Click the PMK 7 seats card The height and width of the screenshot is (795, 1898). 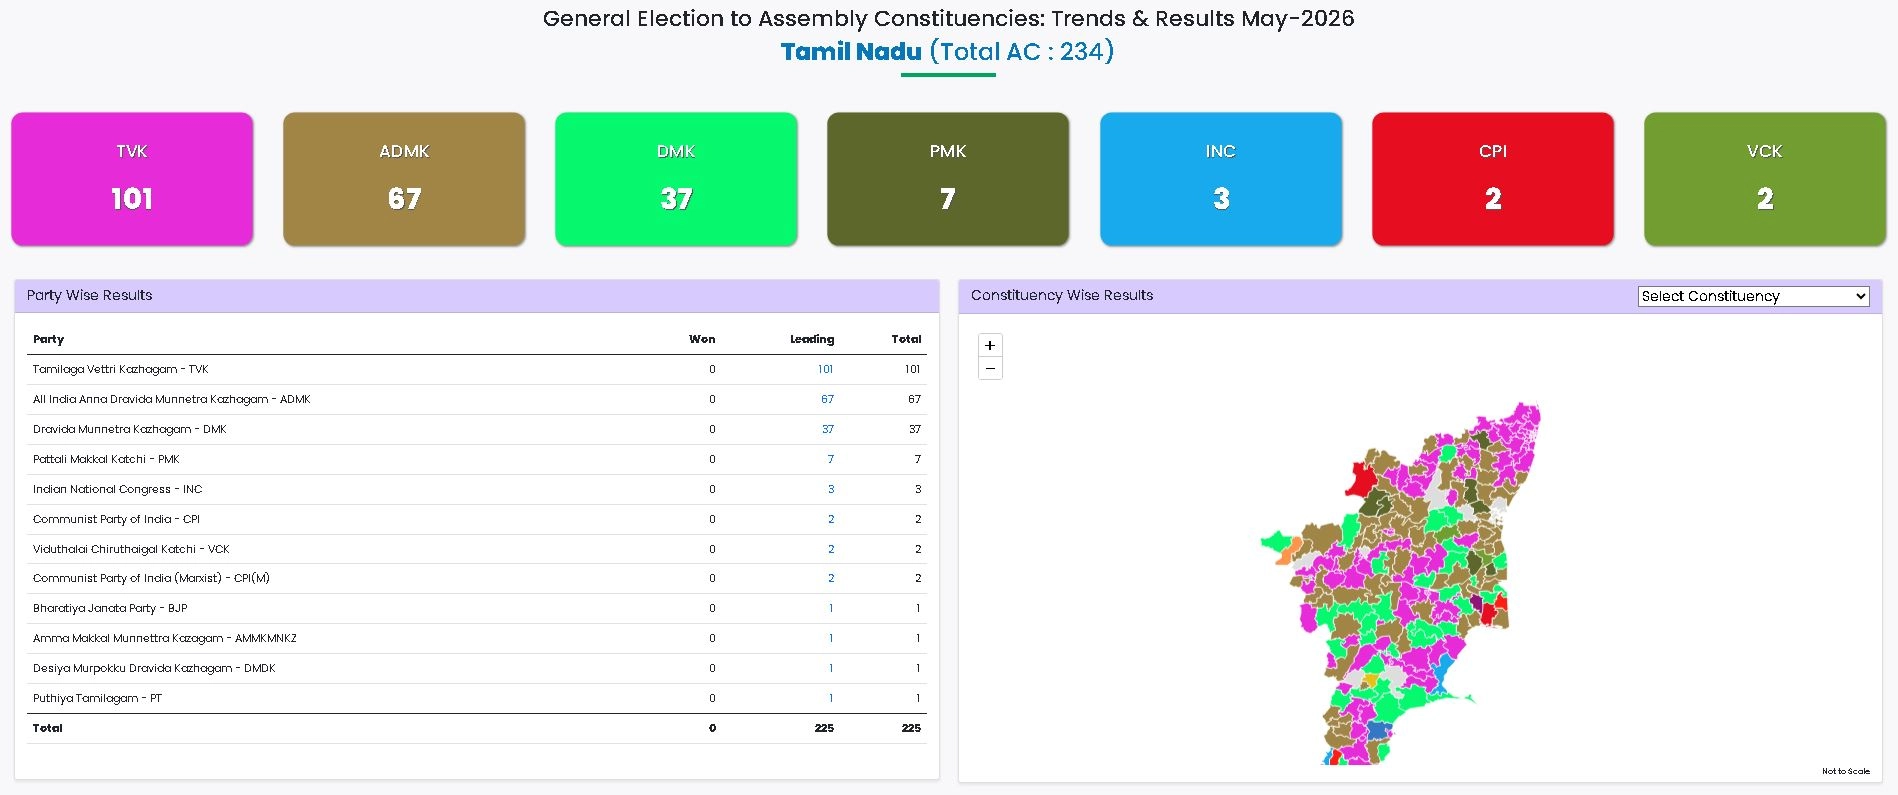[x=948, y=179]
